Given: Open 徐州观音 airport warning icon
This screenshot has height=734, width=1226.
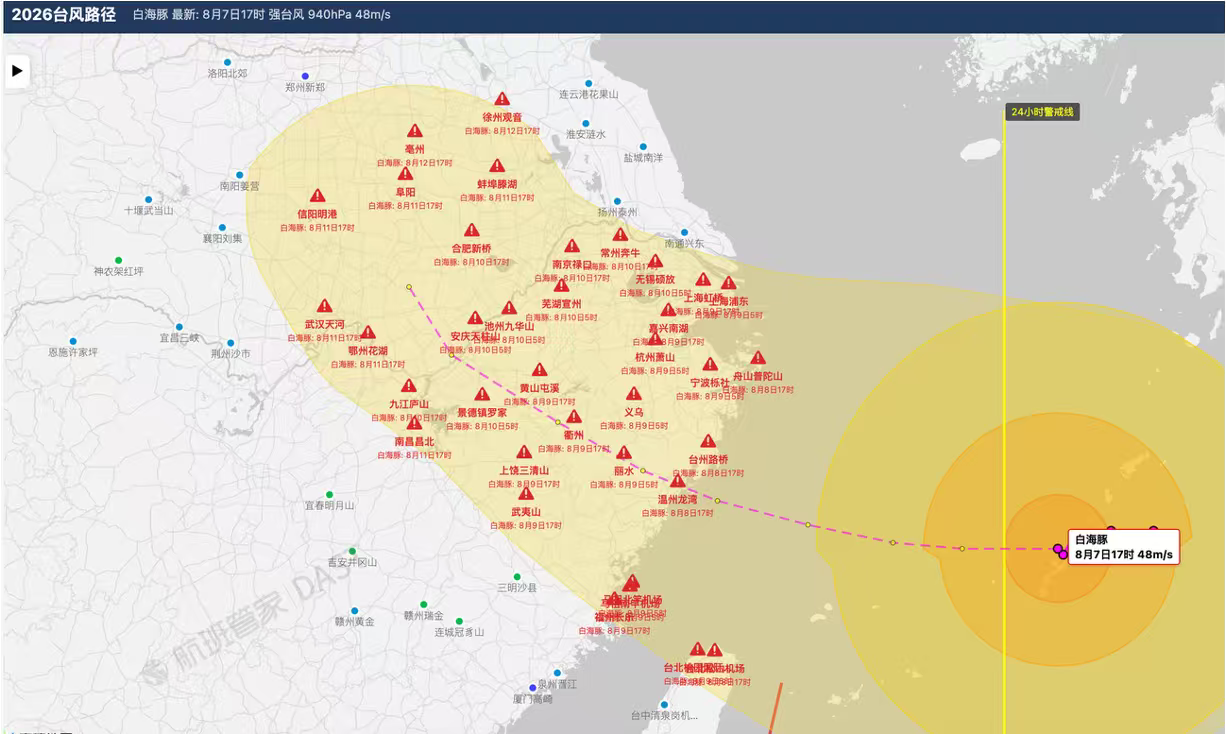Looking at the screenshot, I should 502,99.
